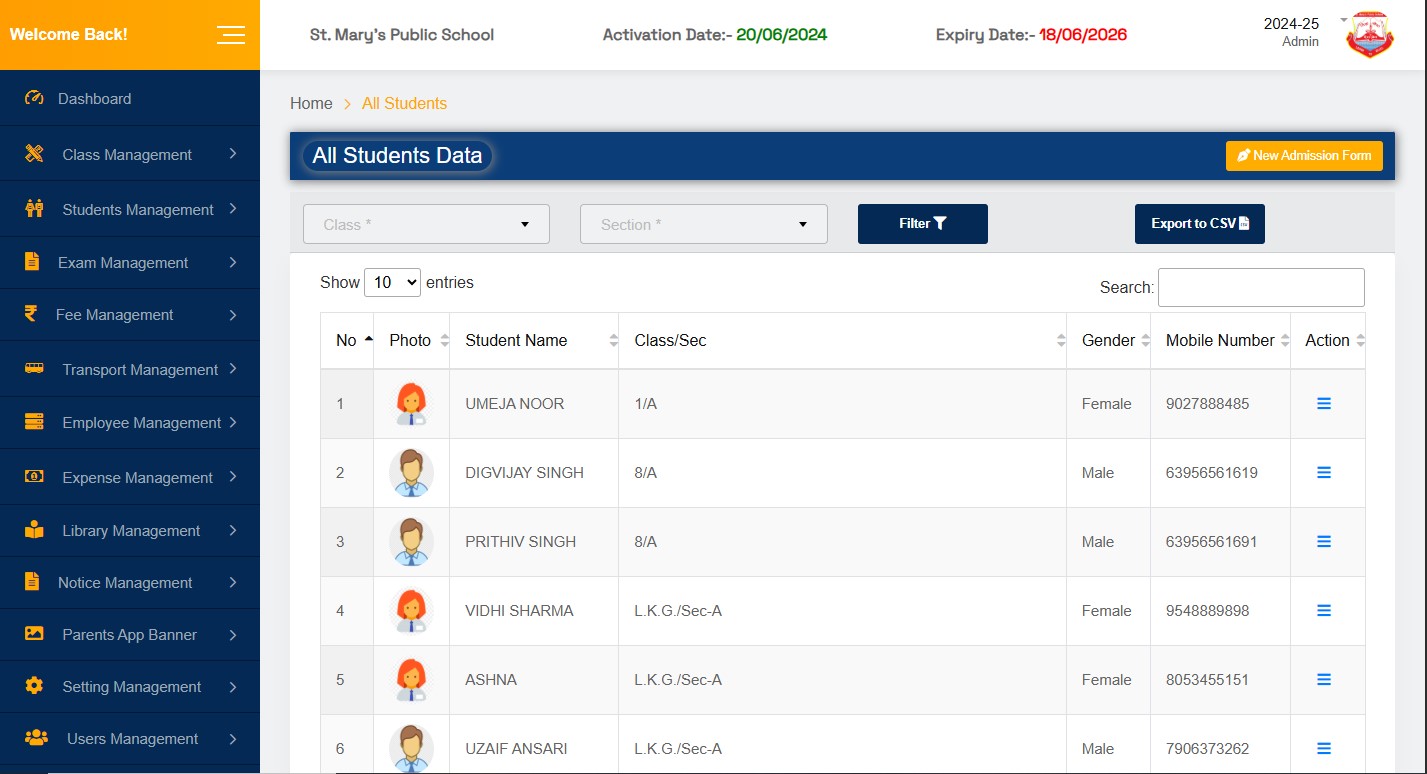Open the action menu for VIDHI SHARMA

click(1324, 610)
